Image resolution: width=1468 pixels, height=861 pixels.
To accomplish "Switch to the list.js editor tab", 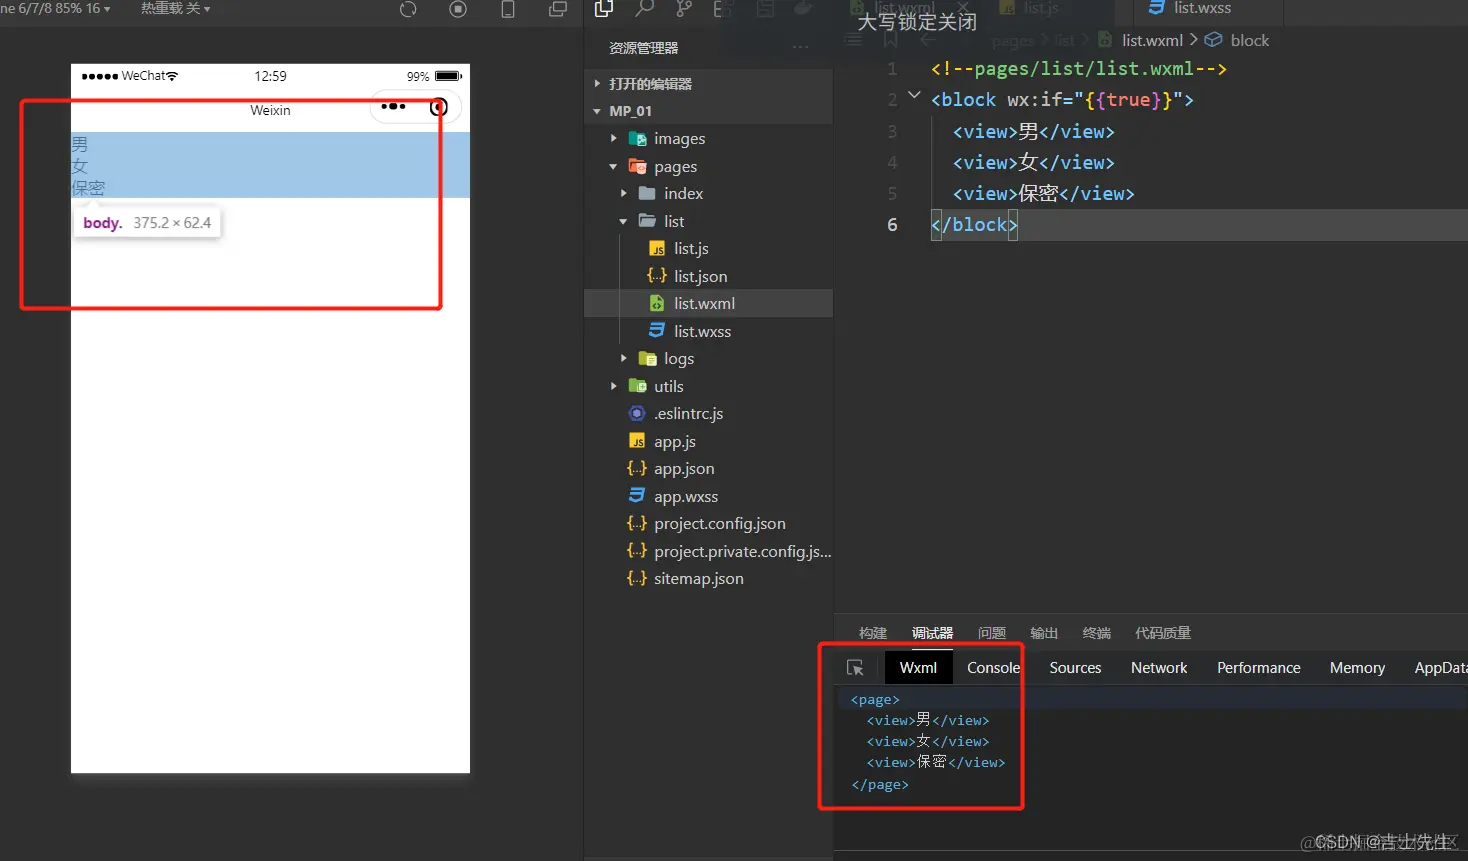I will [x=1041, y=8].
